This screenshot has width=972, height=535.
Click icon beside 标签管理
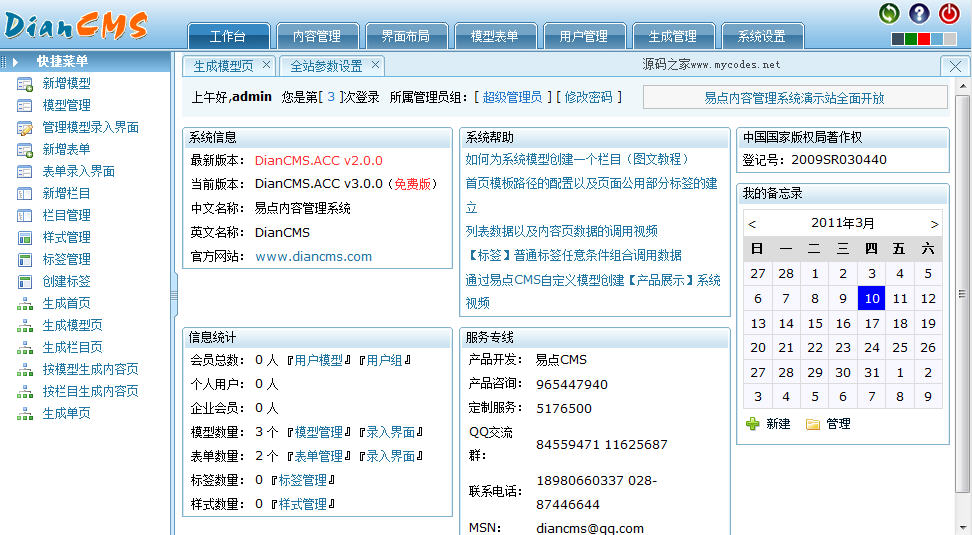point(25,260)
